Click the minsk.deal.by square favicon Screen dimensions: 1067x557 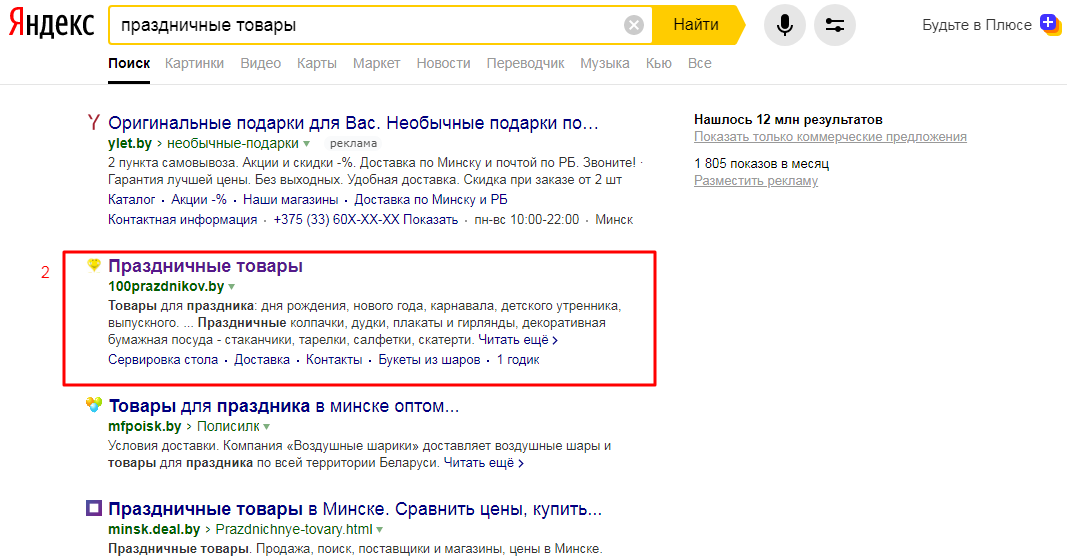point(93,508)
